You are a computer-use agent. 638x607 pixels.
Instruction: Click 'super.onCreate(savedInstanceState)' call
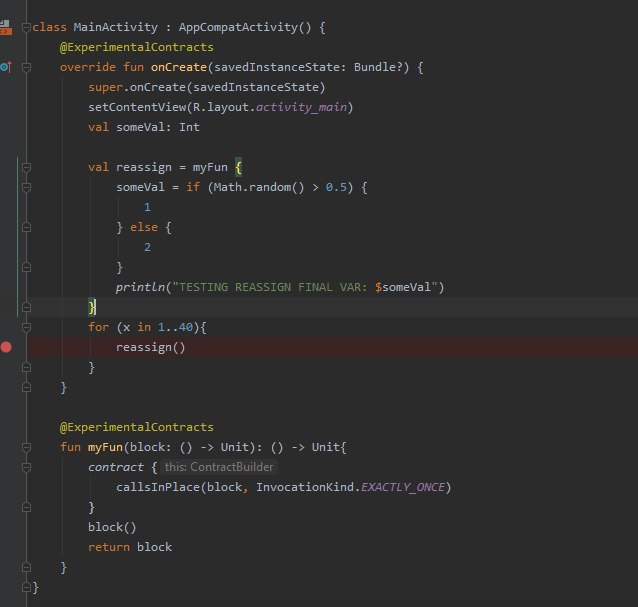pos(207,87)
